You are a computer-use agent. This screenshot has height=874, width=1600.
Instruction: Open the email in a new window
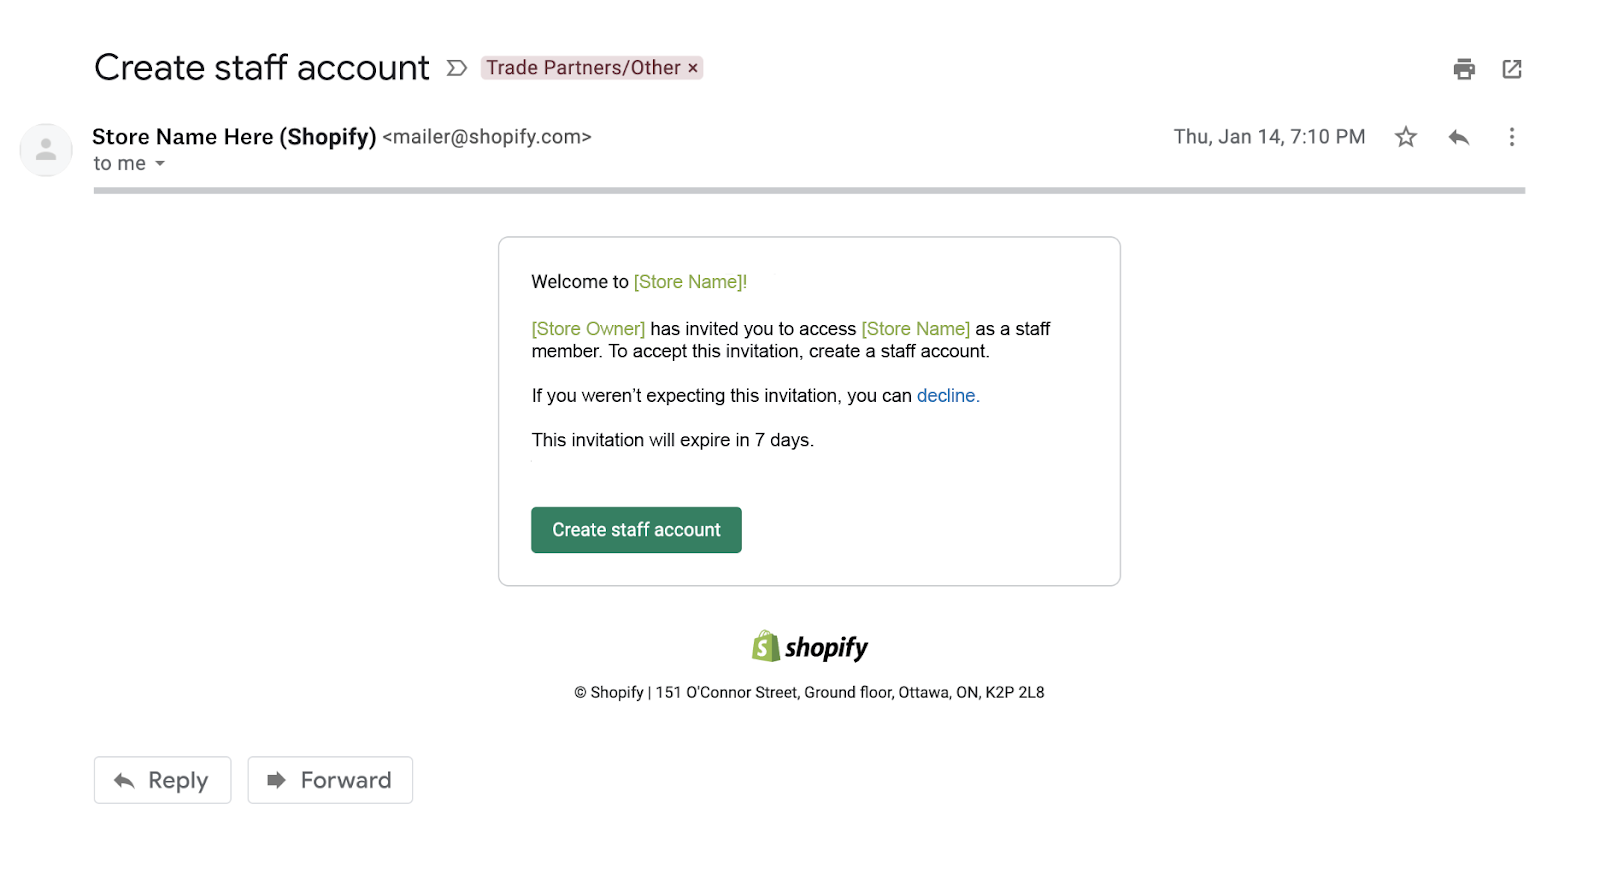pos(1512,69)
